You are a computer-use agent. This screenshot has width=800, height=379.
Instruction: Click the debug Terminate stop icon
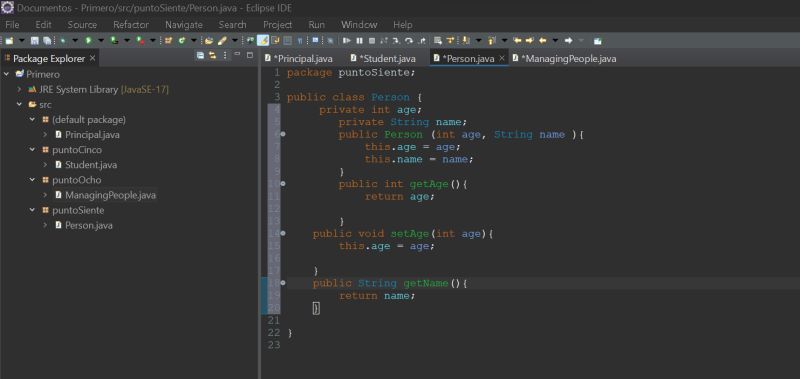[372, 40]
